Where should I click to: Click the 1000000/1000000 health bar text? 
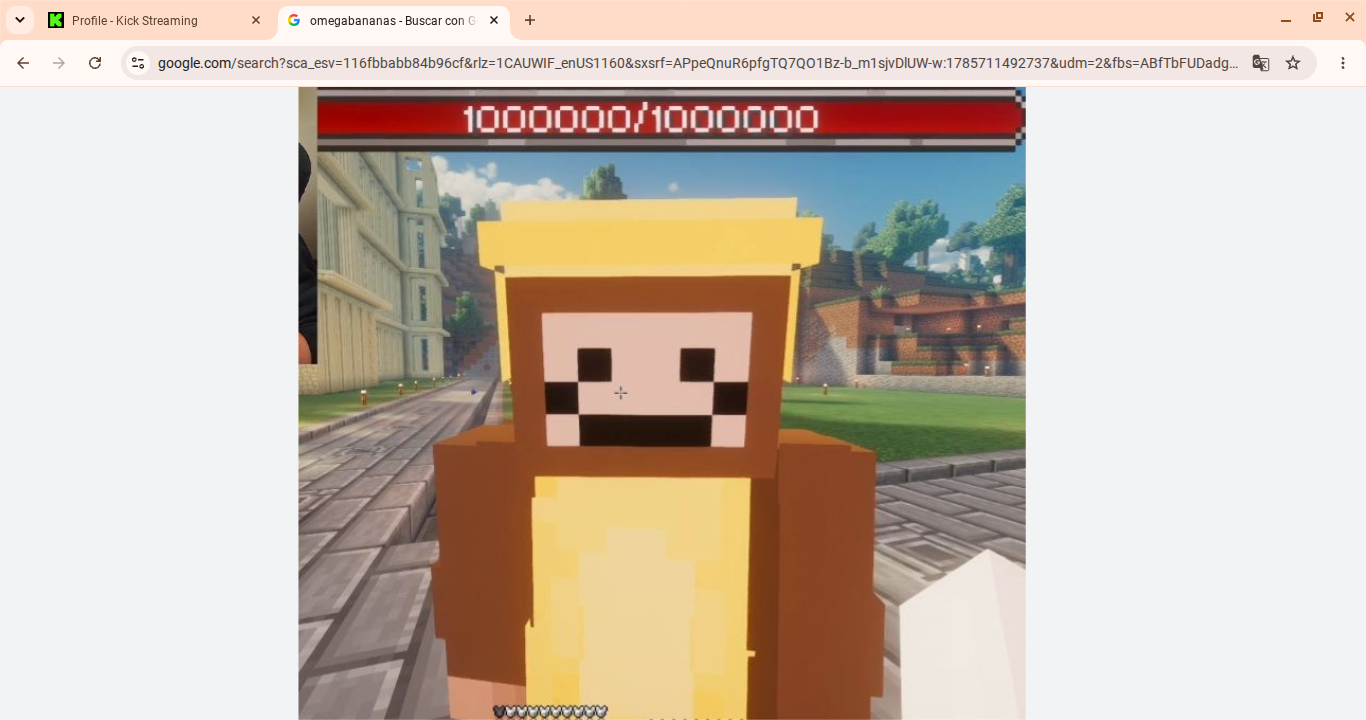(x=640, y=120)
